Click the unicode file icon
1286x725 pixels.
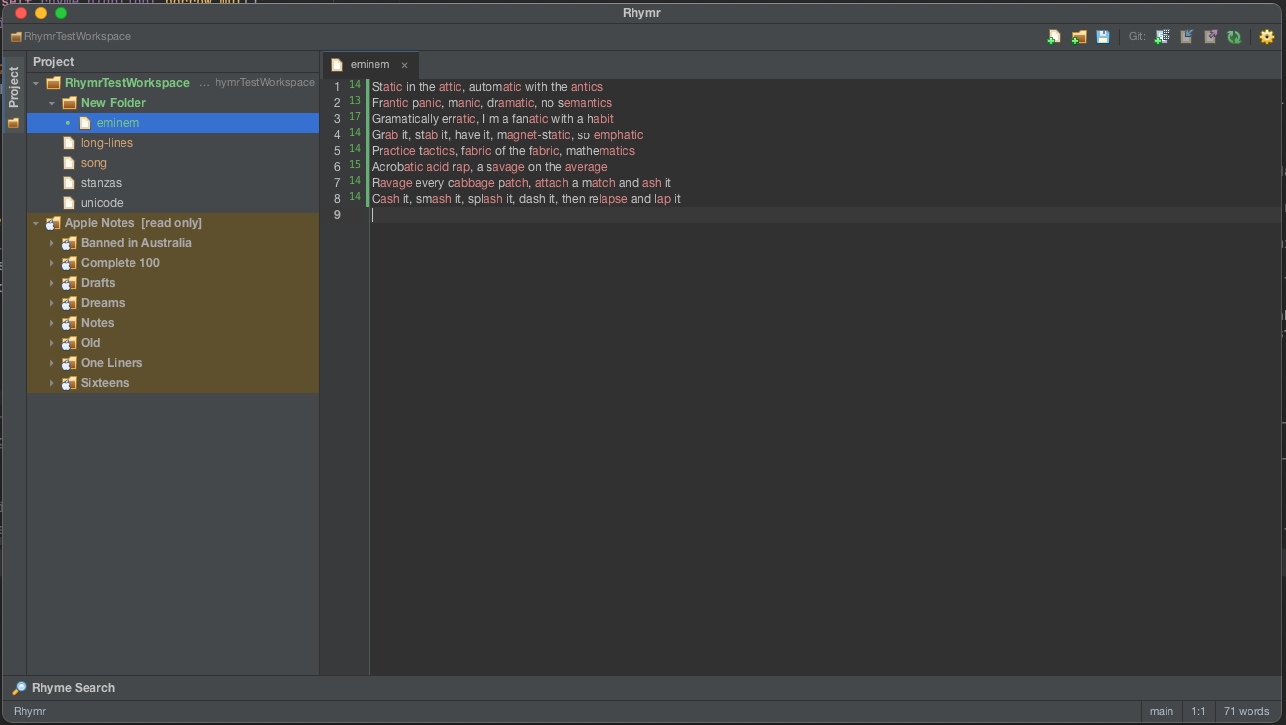click(69, 203)
